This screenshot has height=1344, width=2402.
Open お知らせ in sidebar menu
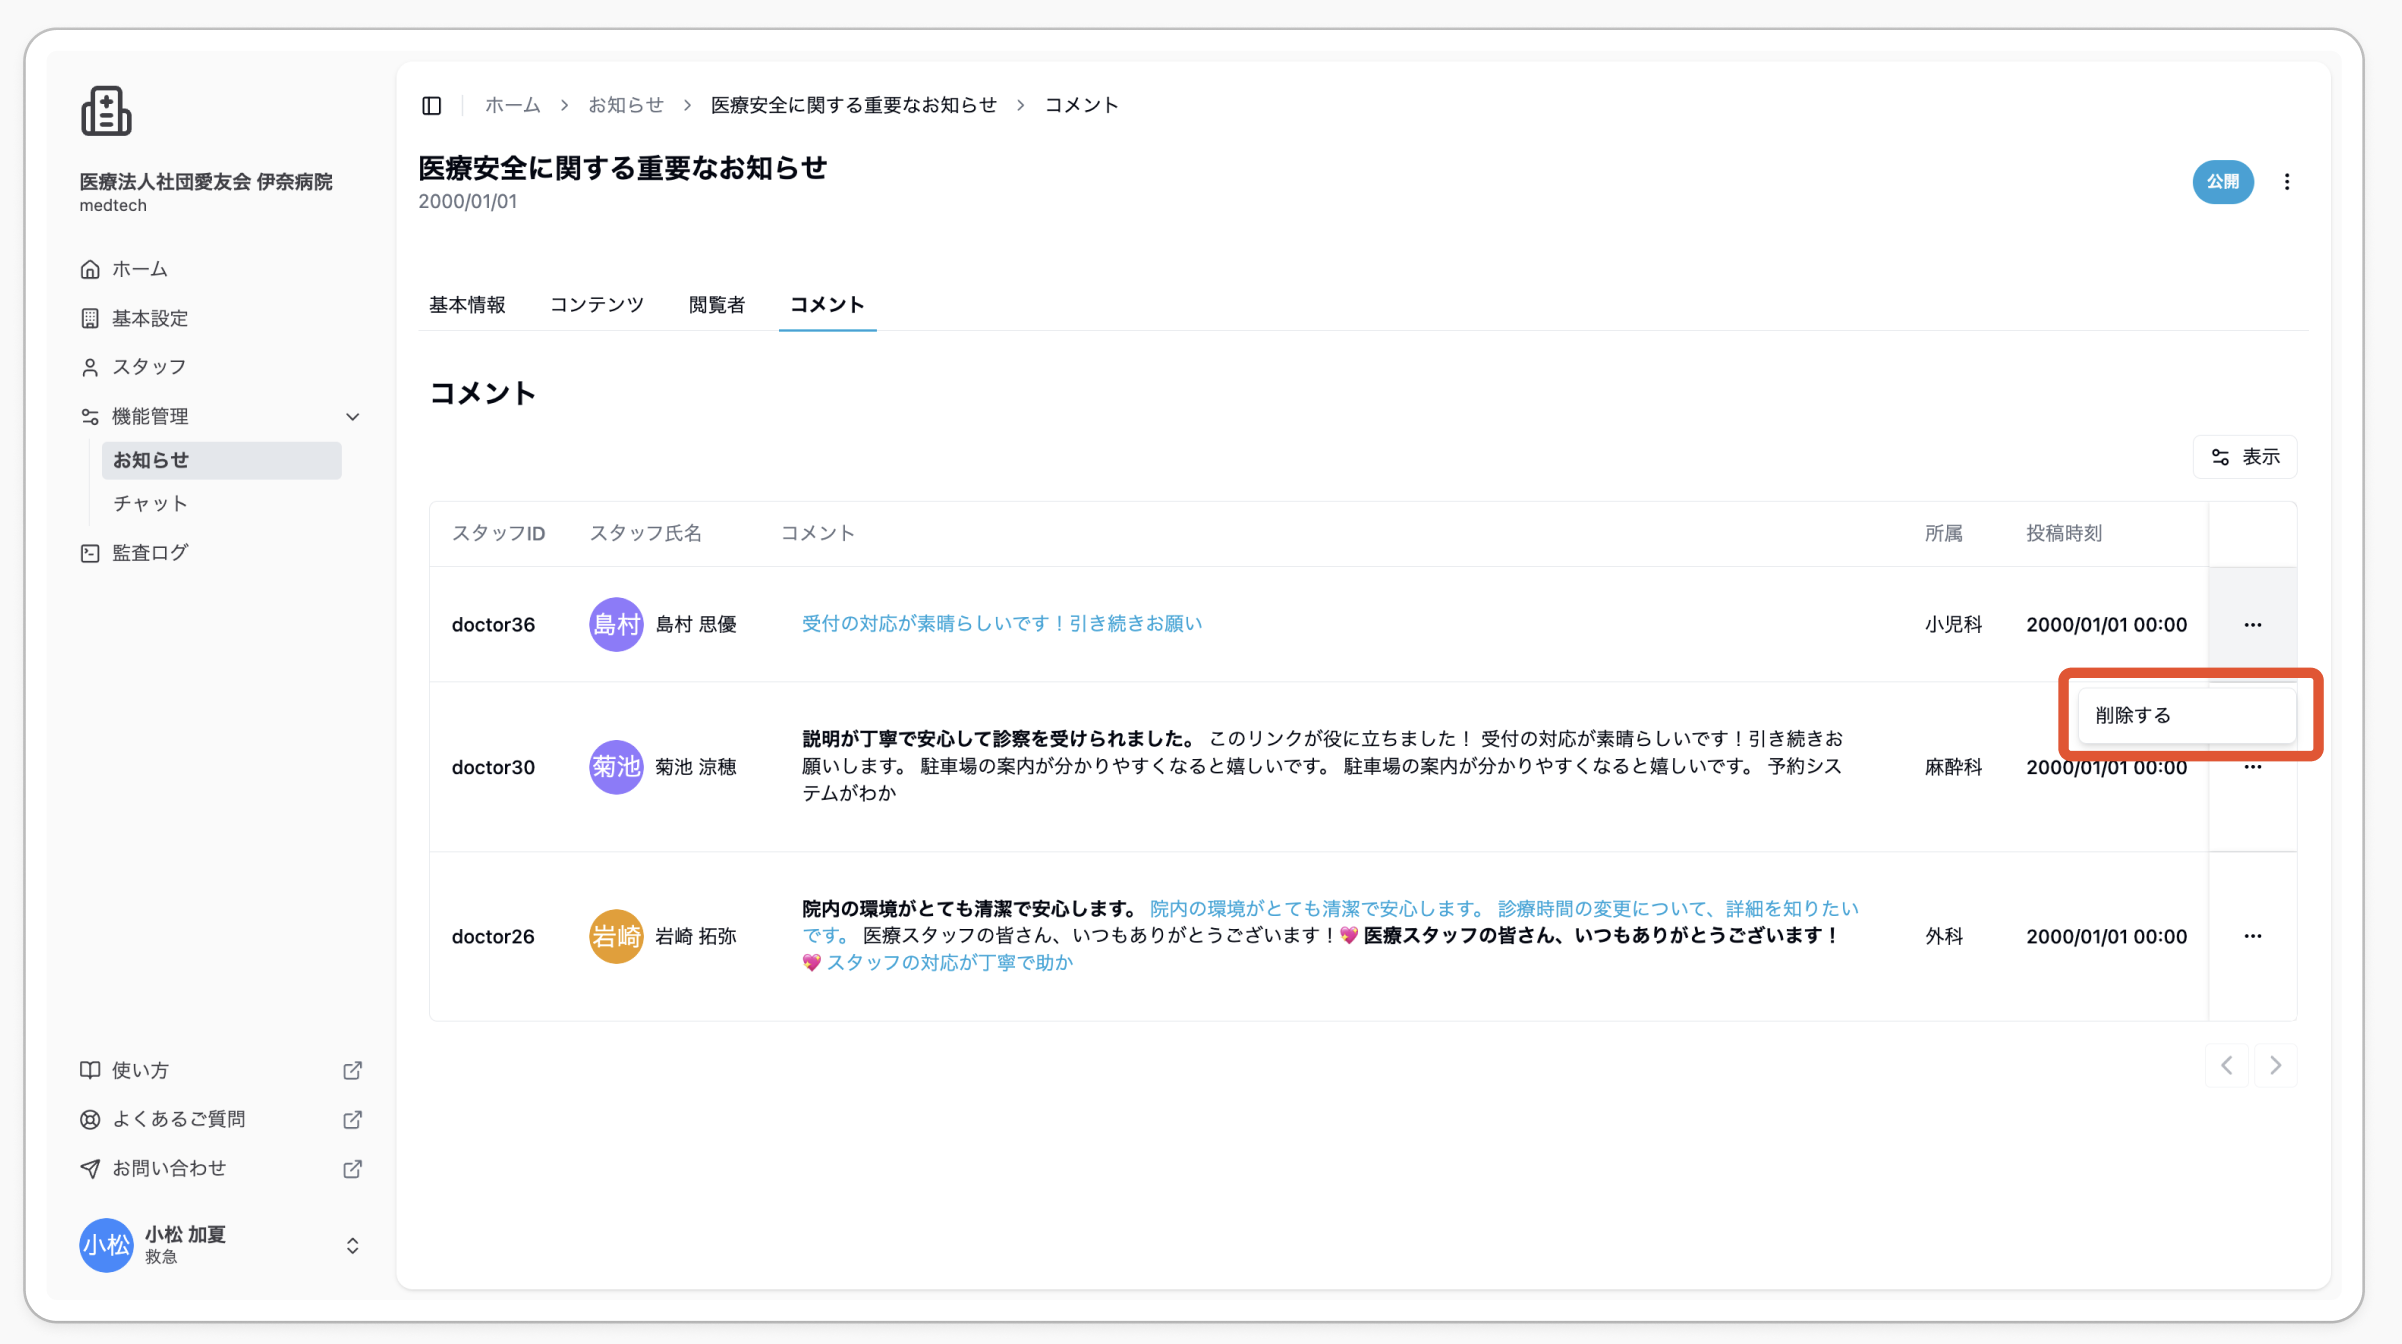click(x=221, y=461)
